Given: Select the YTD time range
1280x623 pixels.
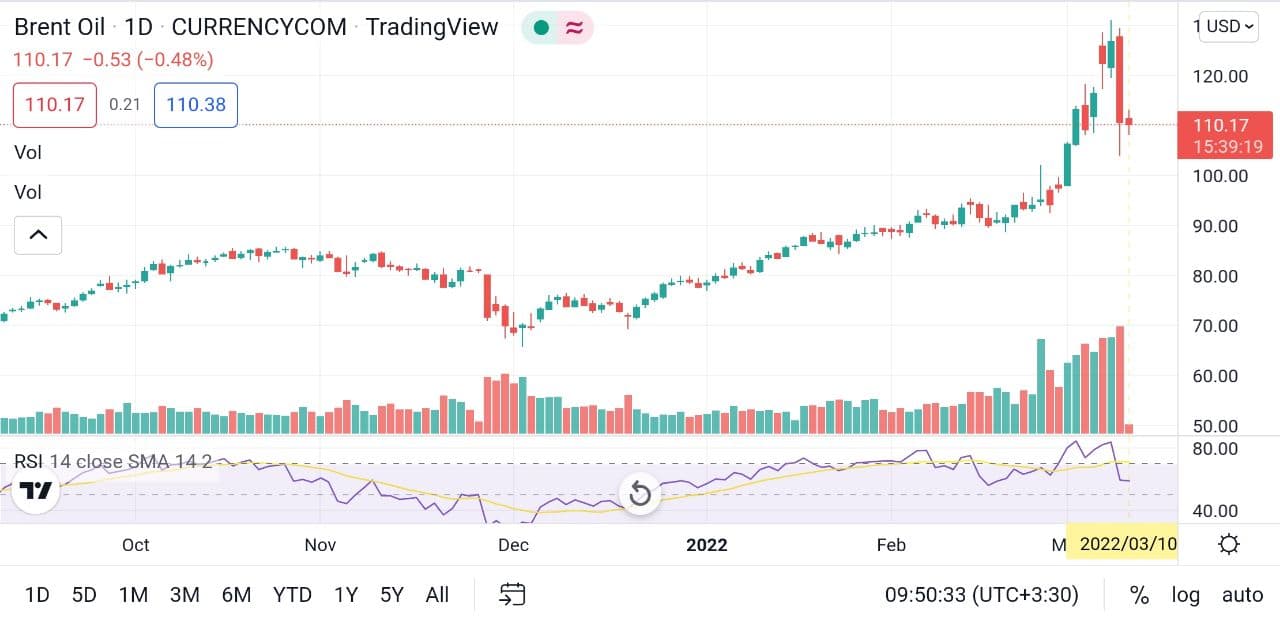Looking at the screenshot, I should point(292,595).
